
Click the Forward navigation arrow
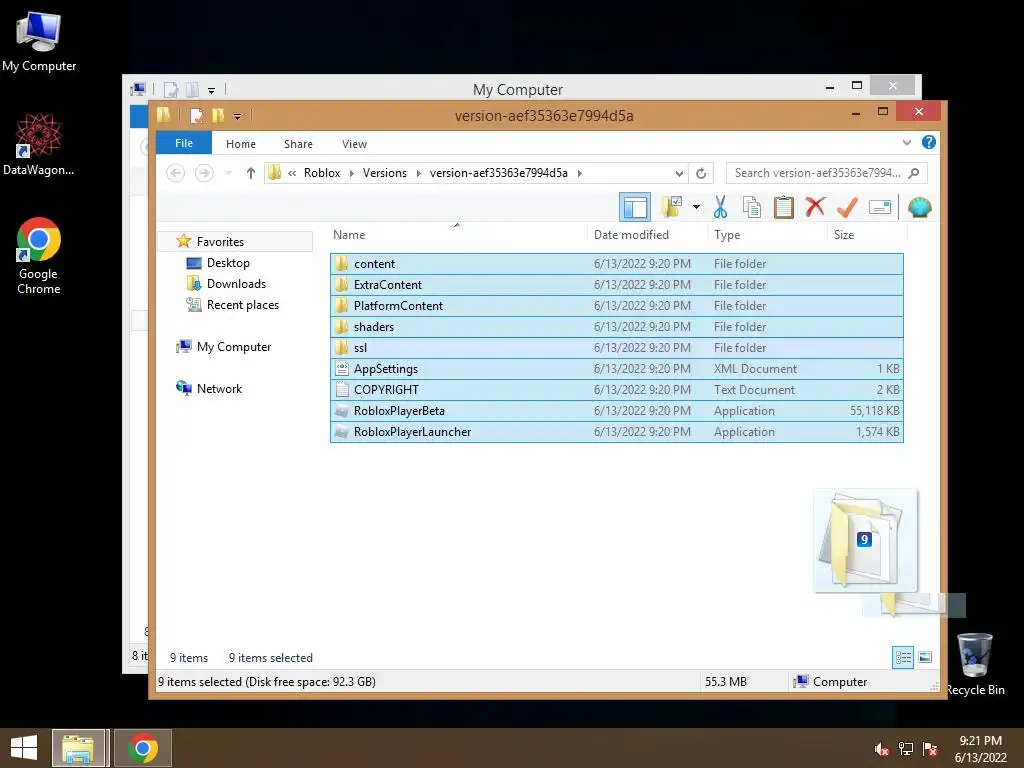[204, 173]
